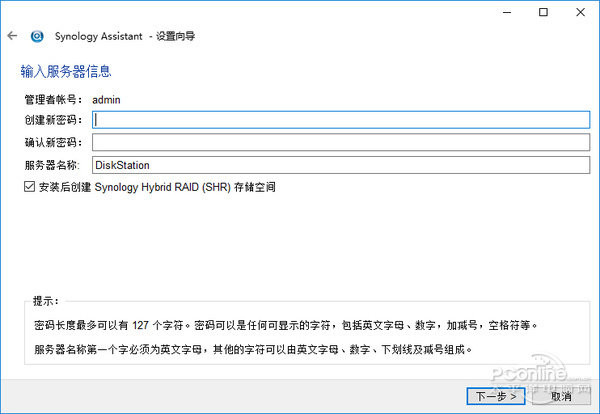600x414 pixels.
Task: Click the Synology Assistant - 设置向导 title
Action: click(125, 36)
